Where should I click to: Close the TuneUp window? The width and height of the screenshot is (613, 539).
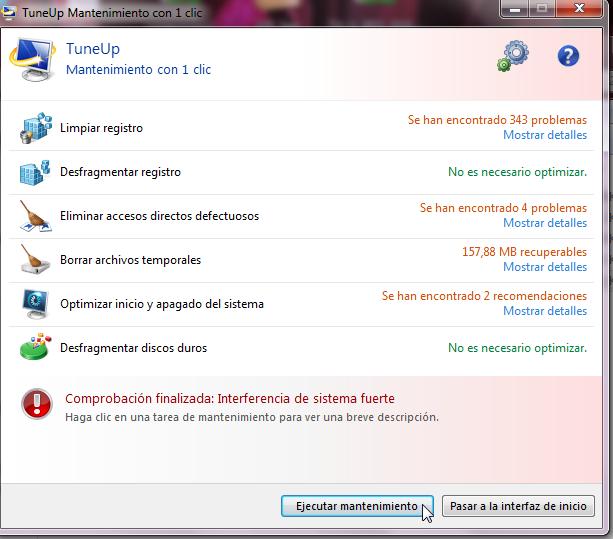[579, 9]
